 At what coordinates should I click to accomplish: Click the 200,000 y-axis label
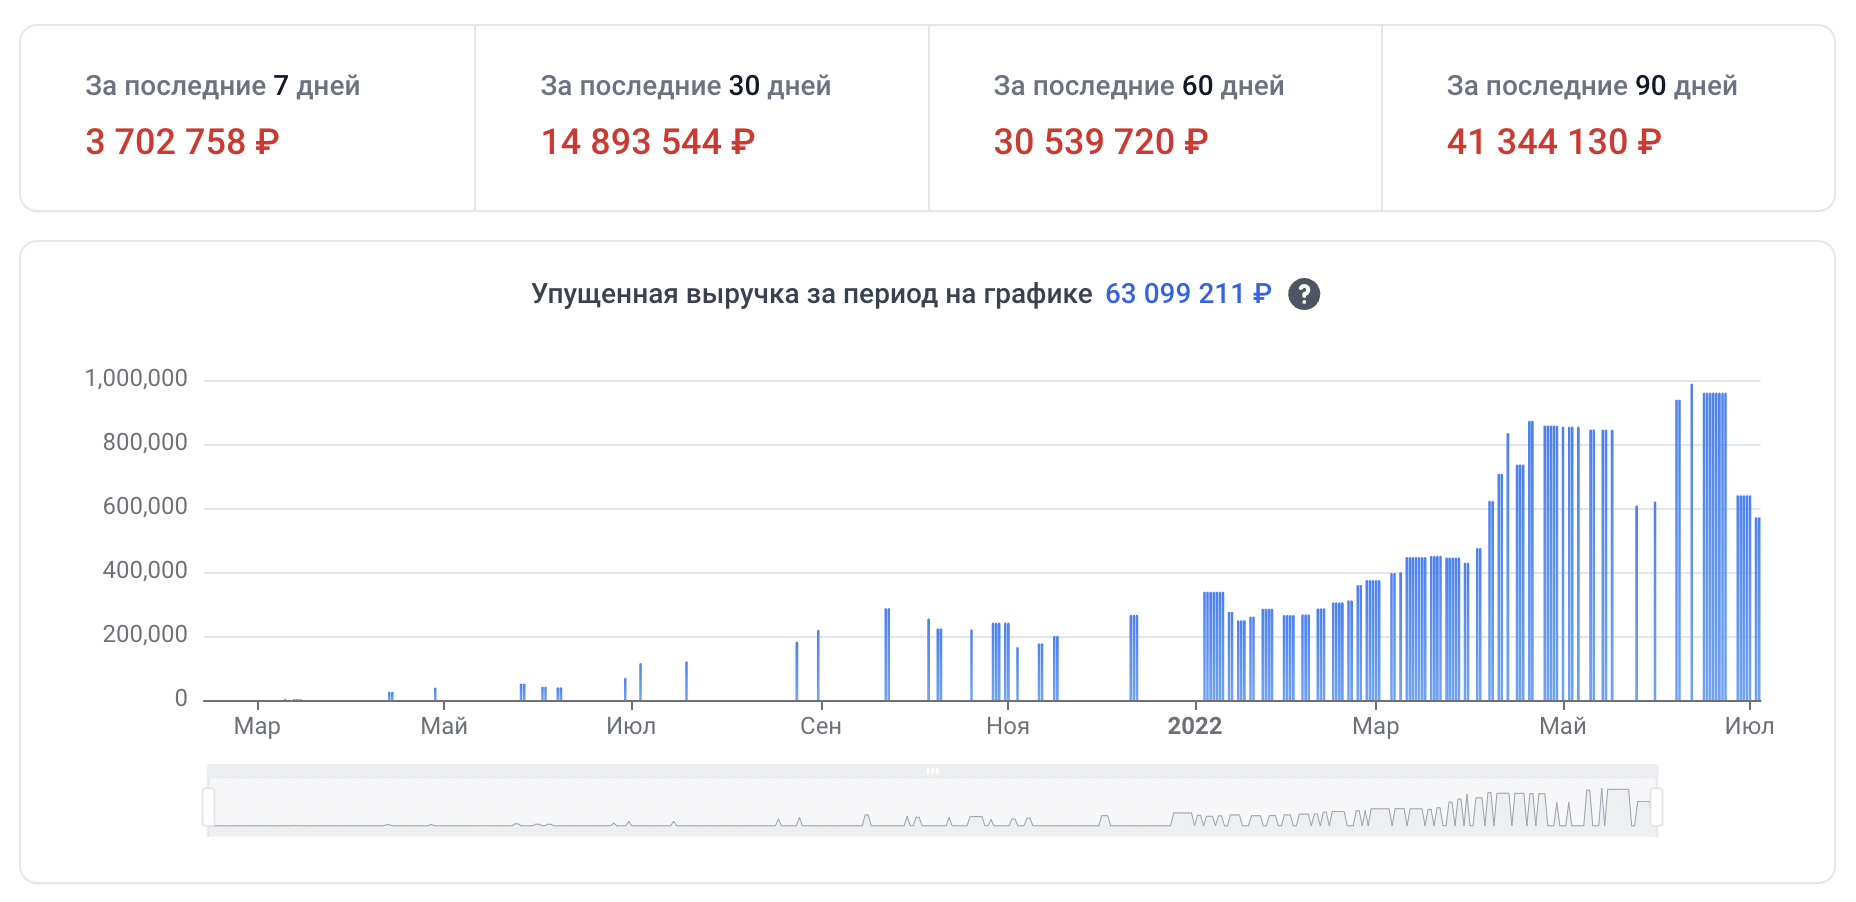pyautogui.click(x=145, y=634)
